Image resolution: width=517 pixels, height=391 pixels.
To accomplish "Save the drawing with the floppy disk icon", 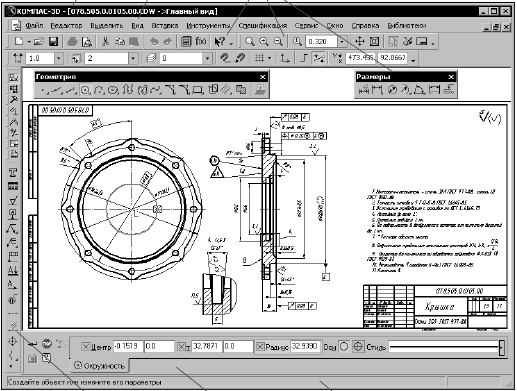I will tap(53, 41).
